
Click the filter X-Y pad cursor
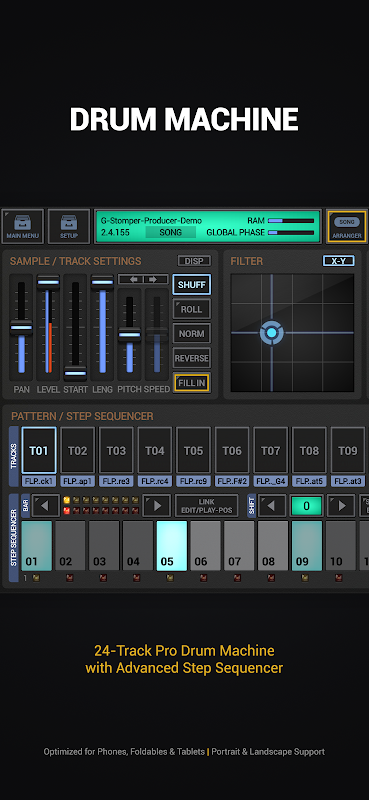(272, 333)
